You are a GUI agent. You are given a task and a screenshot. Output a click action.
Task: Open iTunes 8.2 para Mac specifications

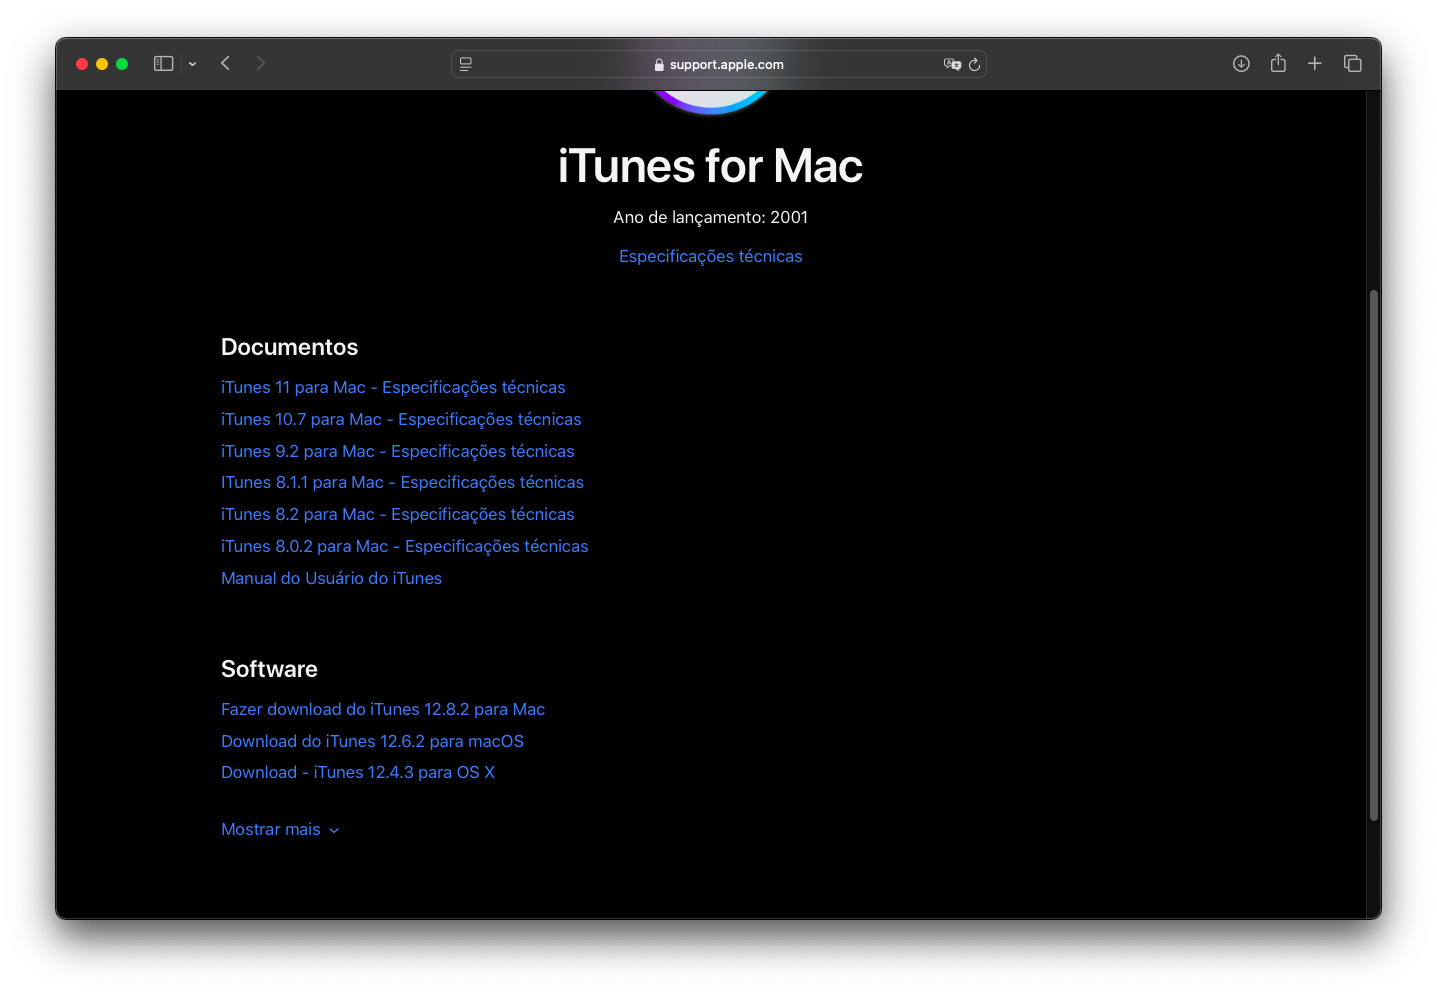[x=398, y=515]
